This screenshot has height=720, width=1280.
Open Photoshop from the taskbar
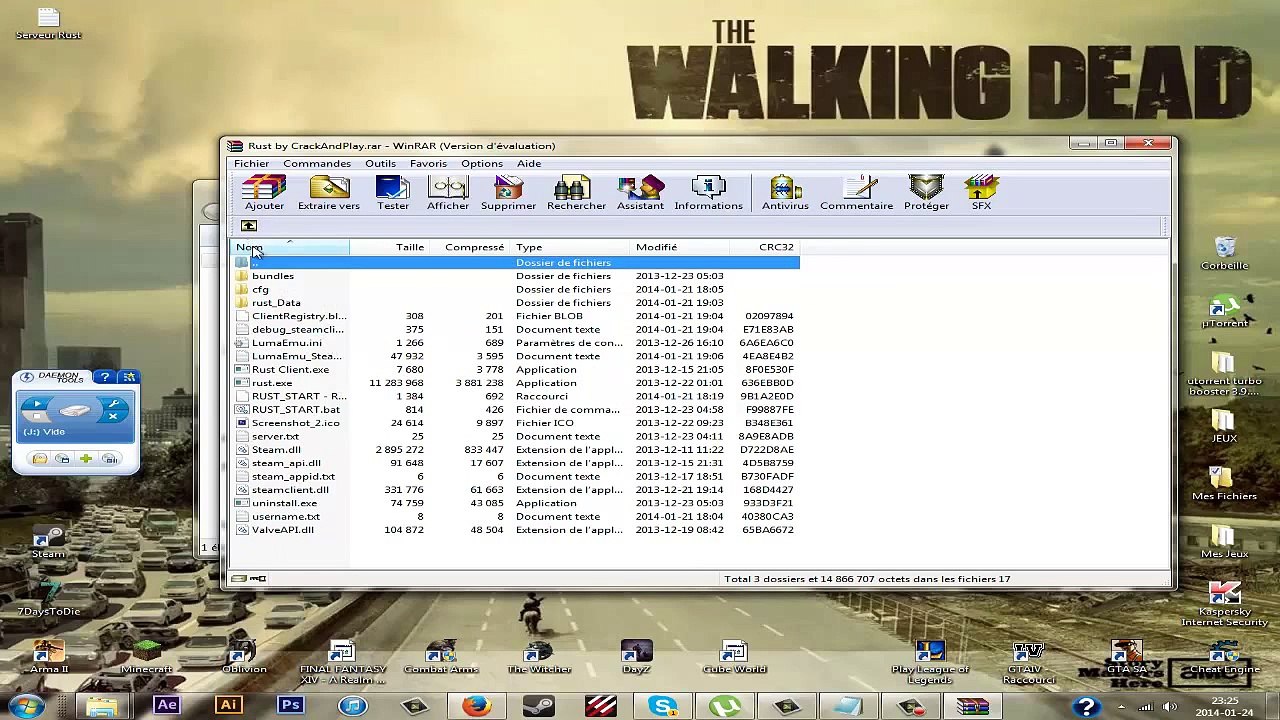(x=290, y=706)
